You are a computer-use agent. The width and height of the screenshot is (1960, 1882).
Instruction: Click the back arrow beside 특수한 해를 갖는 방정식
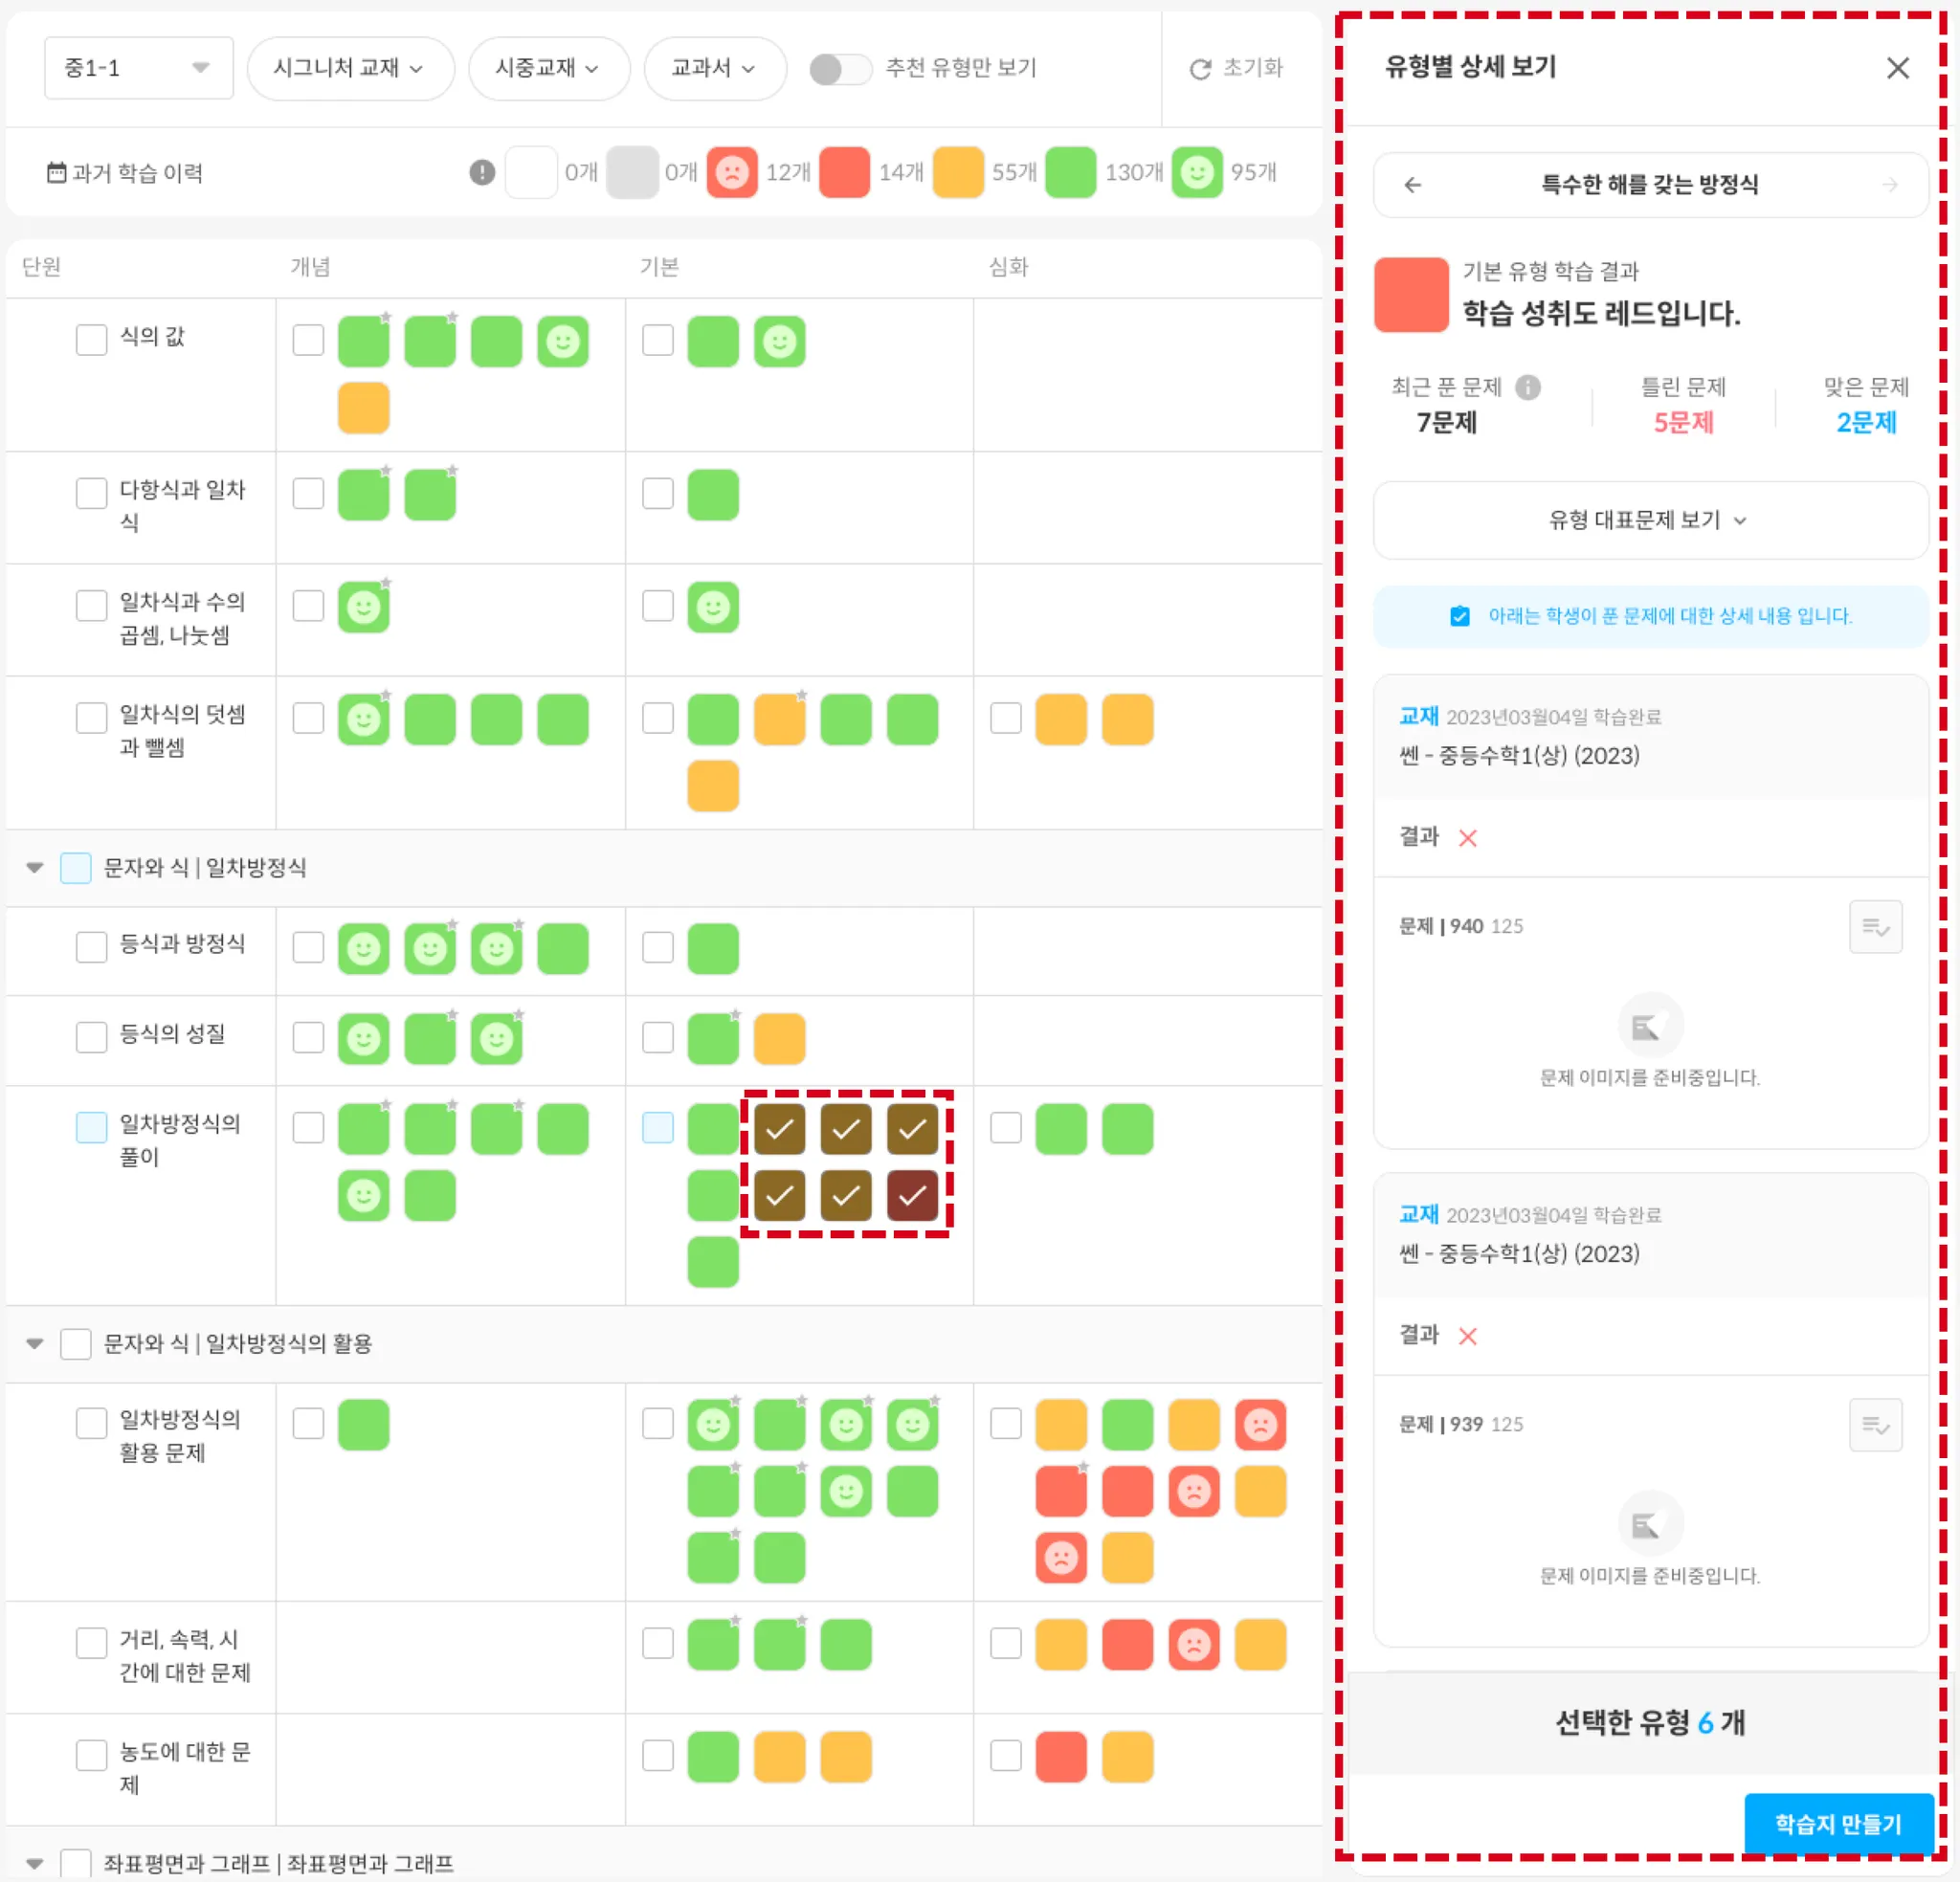[x=1412, y=185]
